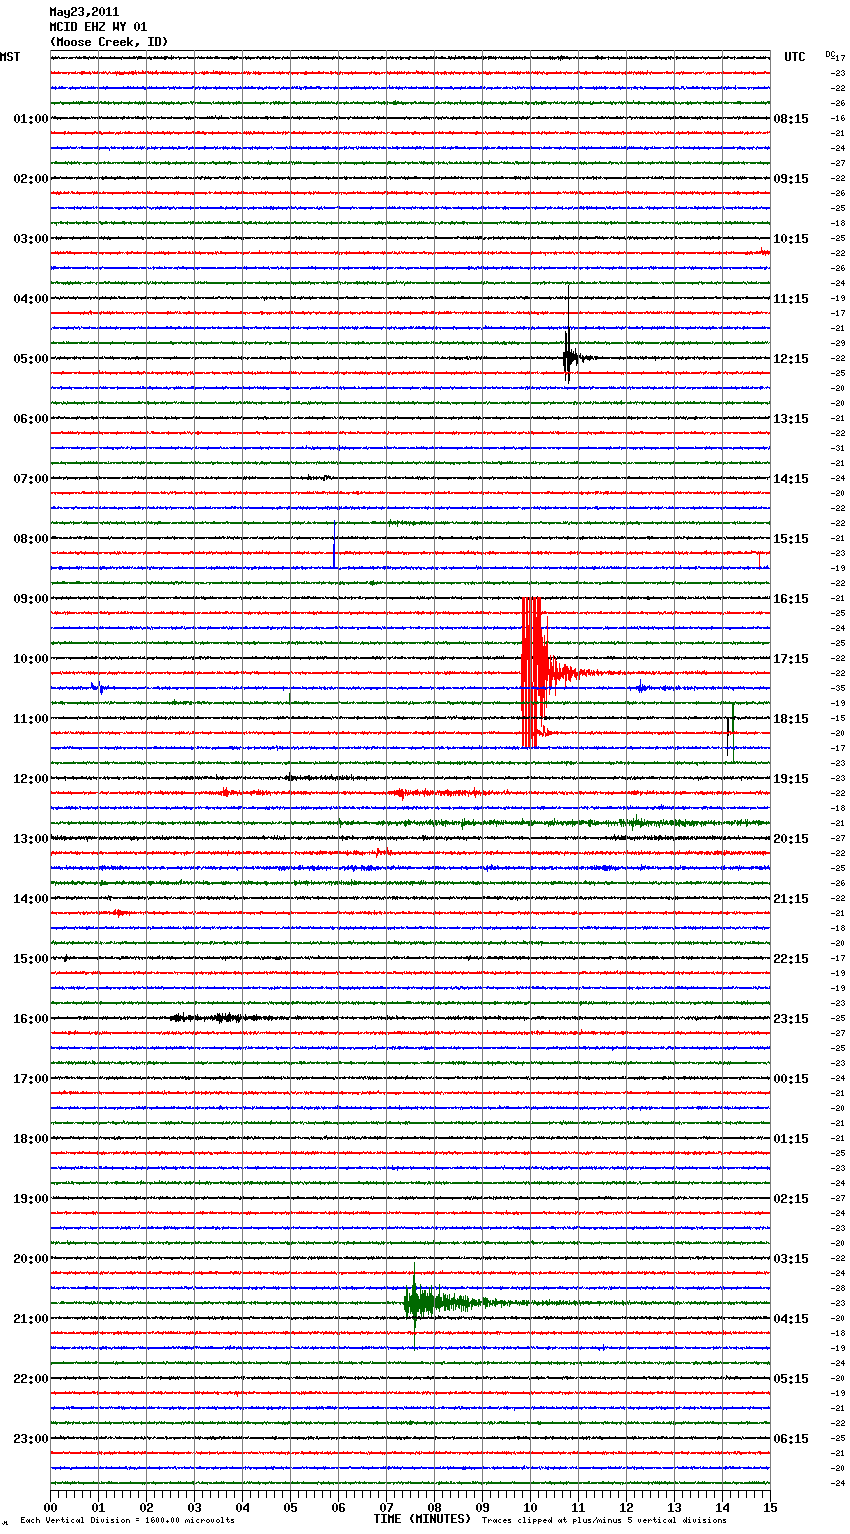Click the UTC timezone label

pyautogui.click(x=795, y=57)
